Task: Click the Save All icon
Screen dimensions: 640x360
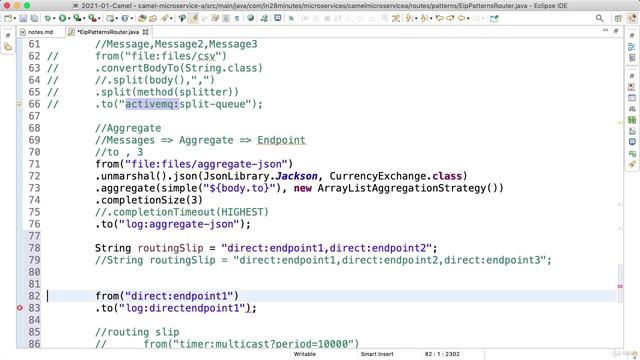Action: (34, 18)
